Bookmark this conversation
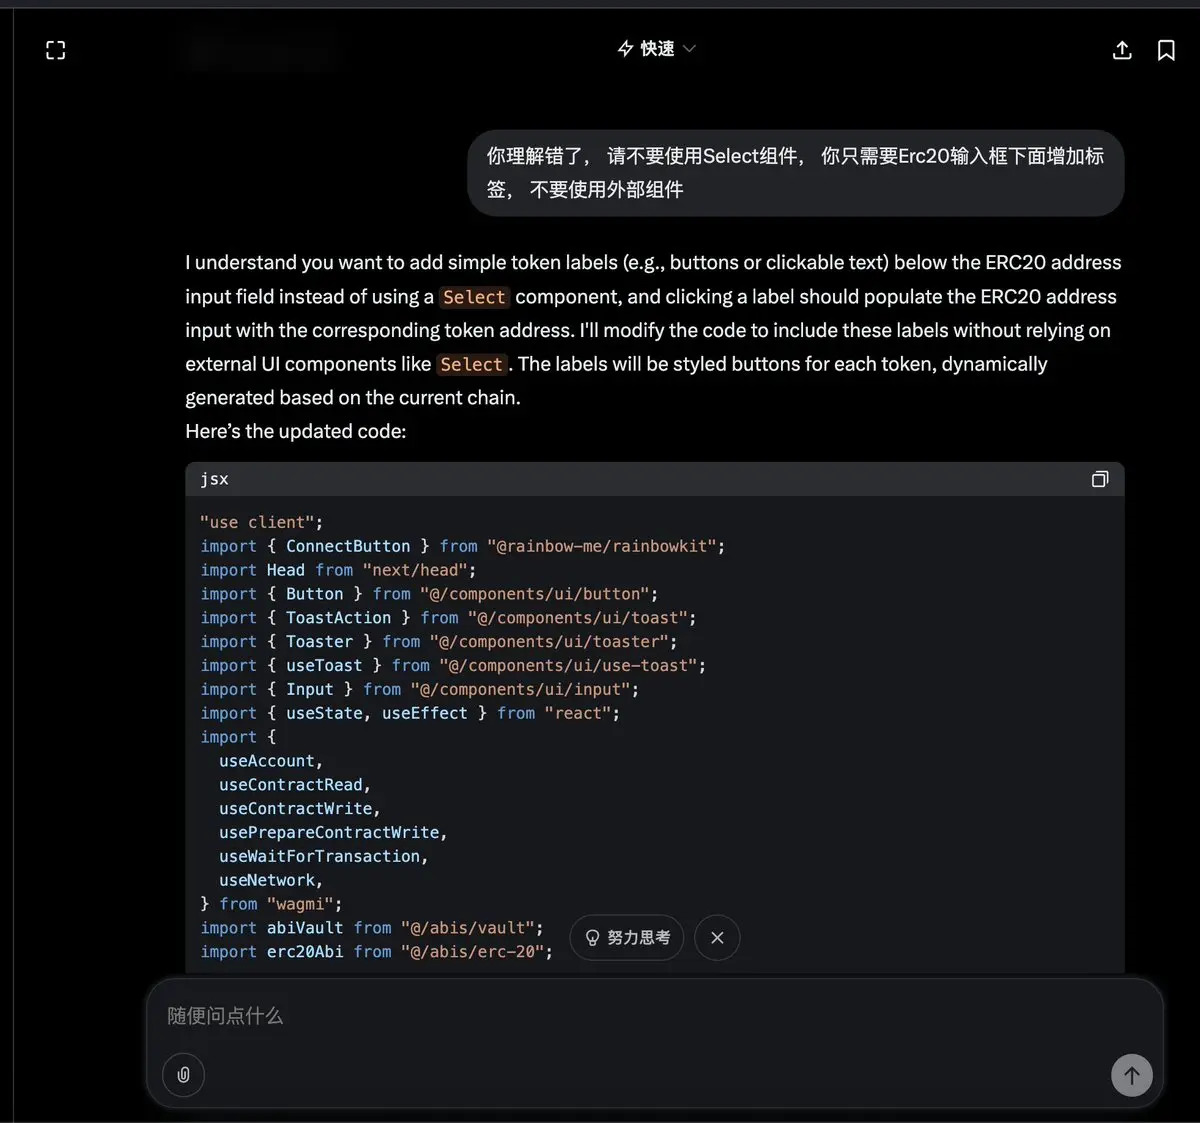Screen dimensions: 1200x1123 (x=1166, y=50)
